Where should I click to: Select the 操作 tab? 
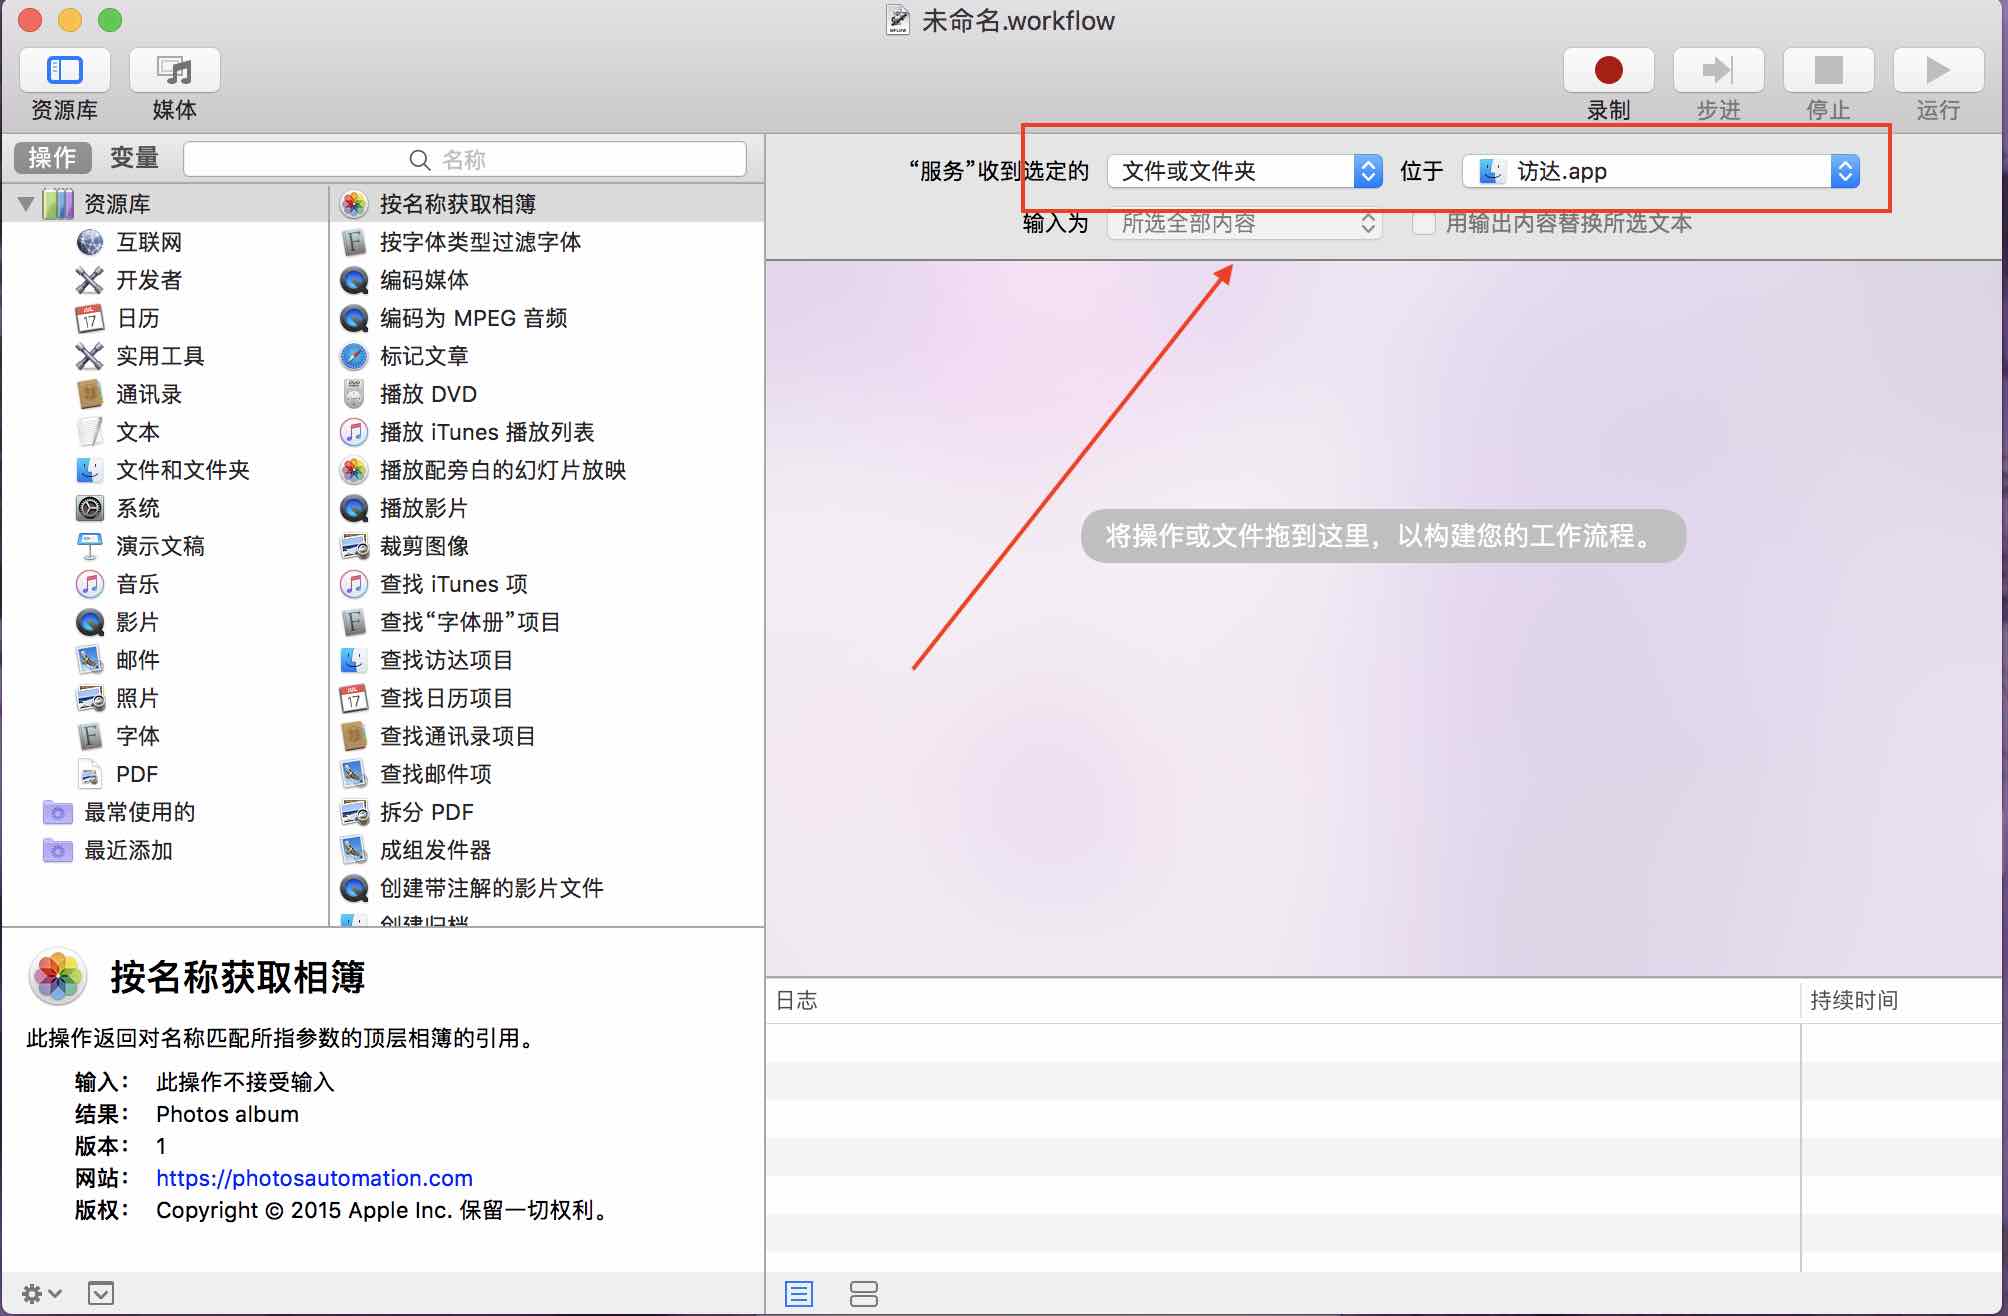[x=52, y=158]
